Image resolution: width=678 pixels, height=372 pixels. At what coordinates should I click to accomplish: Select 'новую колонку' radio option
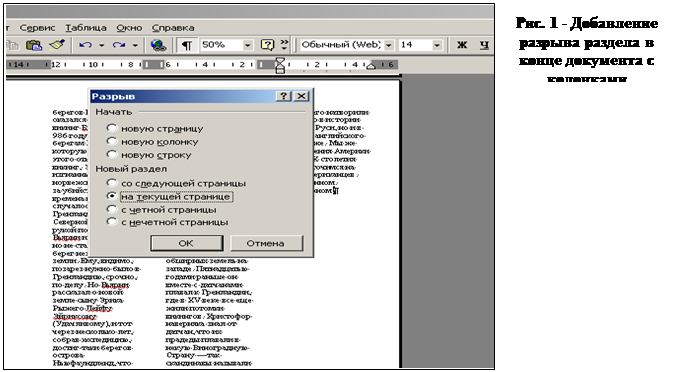click(x=112, y=141)
